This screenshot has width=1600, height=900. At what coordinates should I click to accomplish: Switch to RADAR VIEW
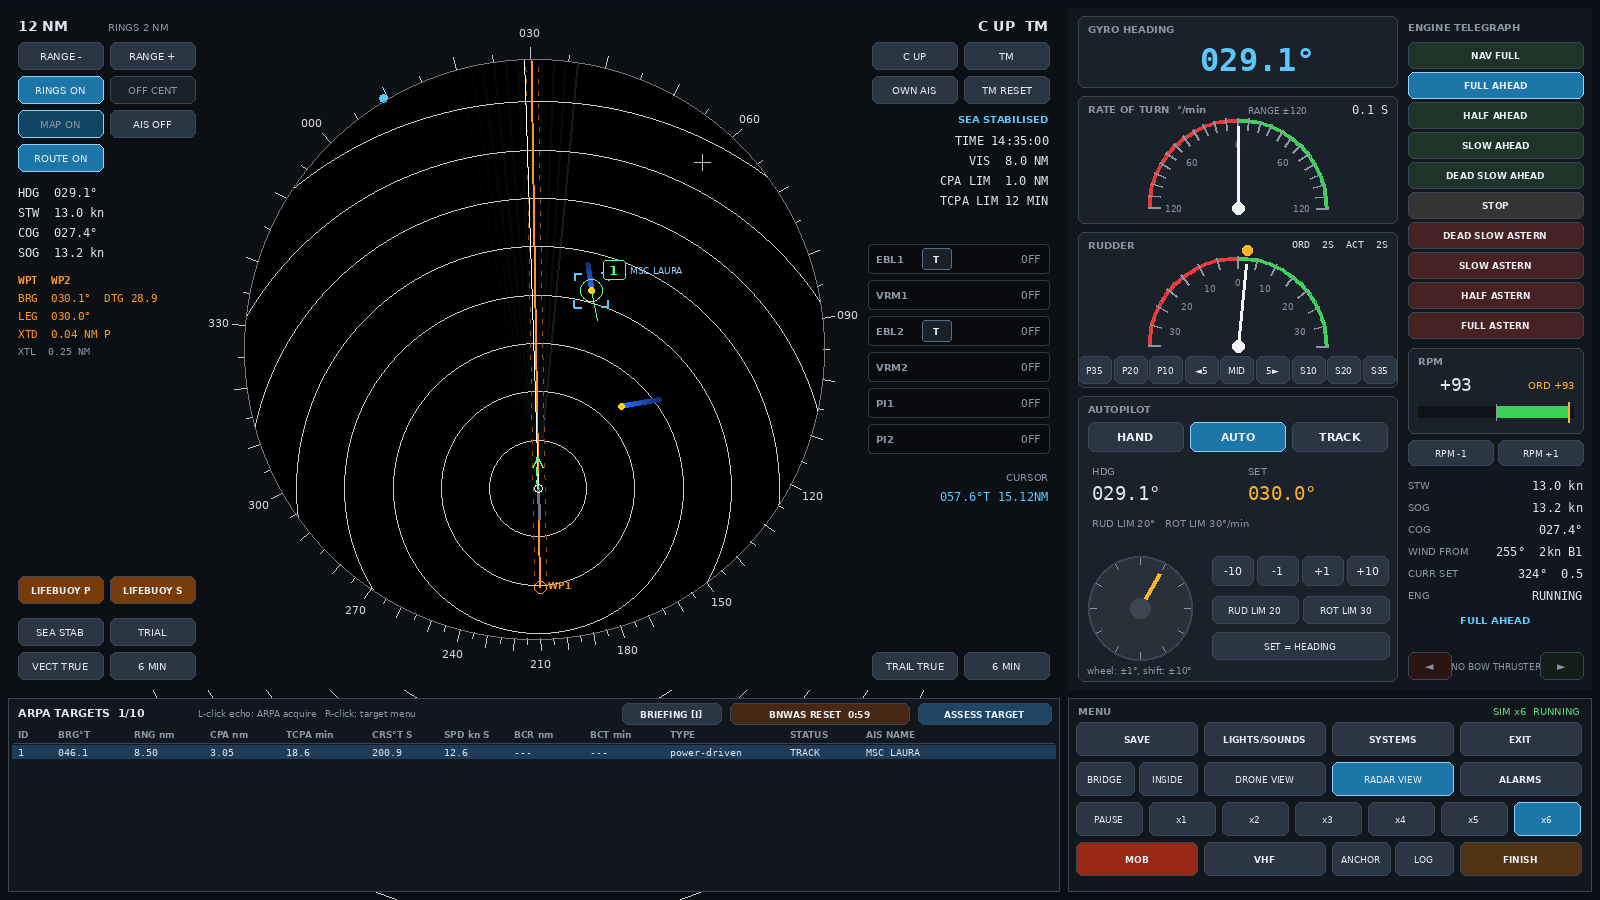[1392, 779]
